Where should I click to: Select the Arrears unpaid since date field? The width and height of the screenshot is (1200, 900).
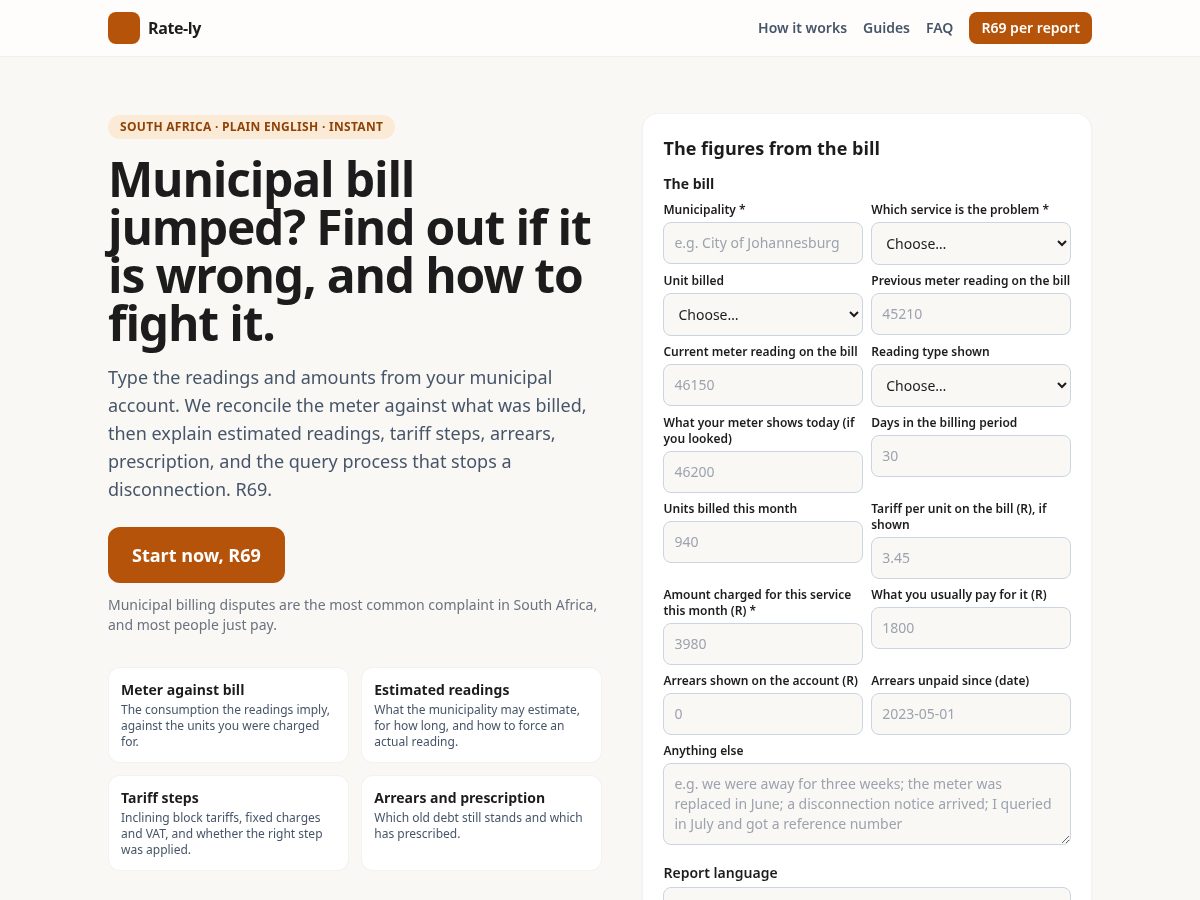click(971, 714)
